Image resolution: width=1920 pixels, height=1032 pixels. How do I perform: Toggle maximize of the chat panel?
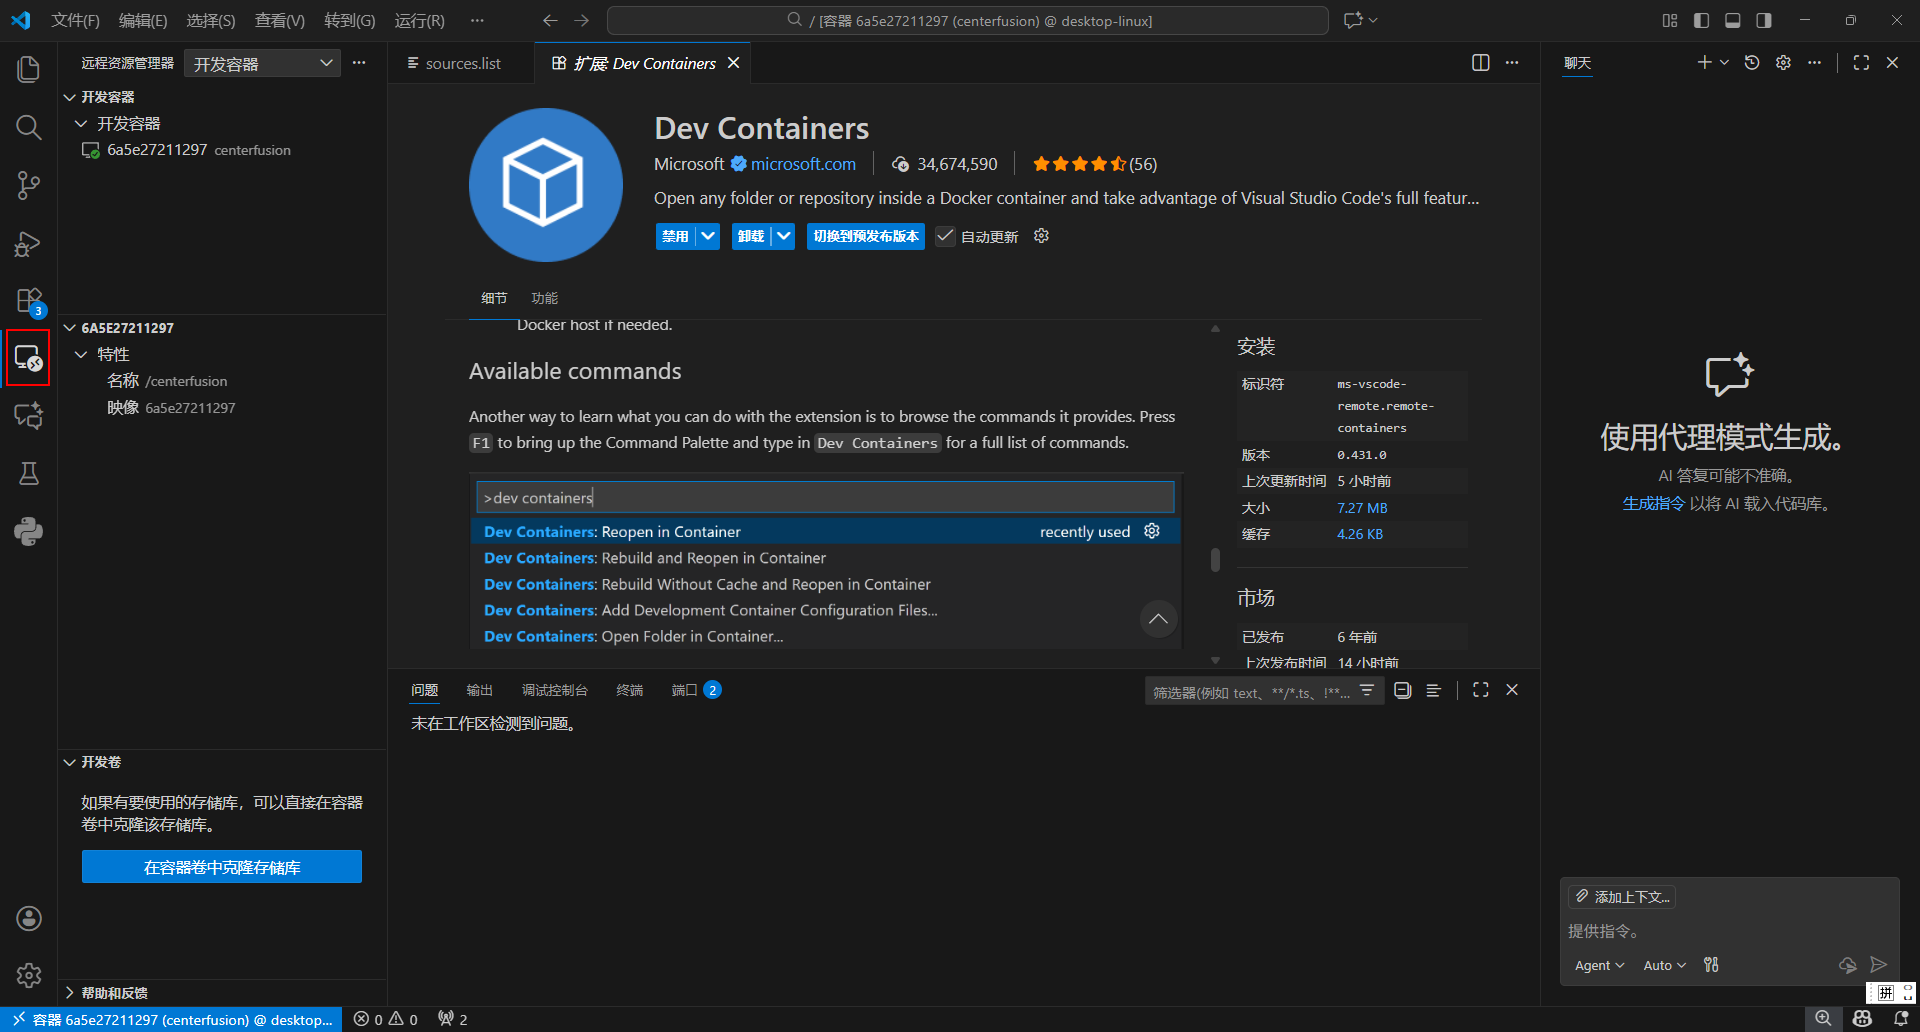point(1861,63)
